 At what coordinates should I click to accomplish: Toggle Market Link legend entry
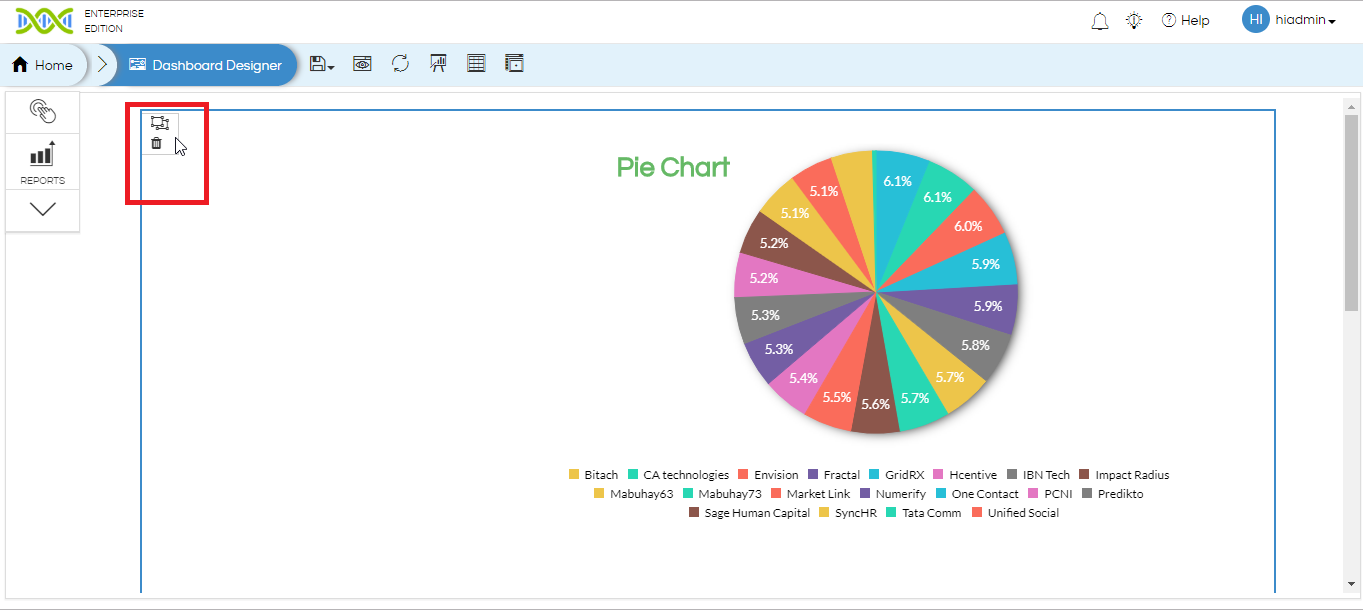pyautogui.click(x=810, y=494)
